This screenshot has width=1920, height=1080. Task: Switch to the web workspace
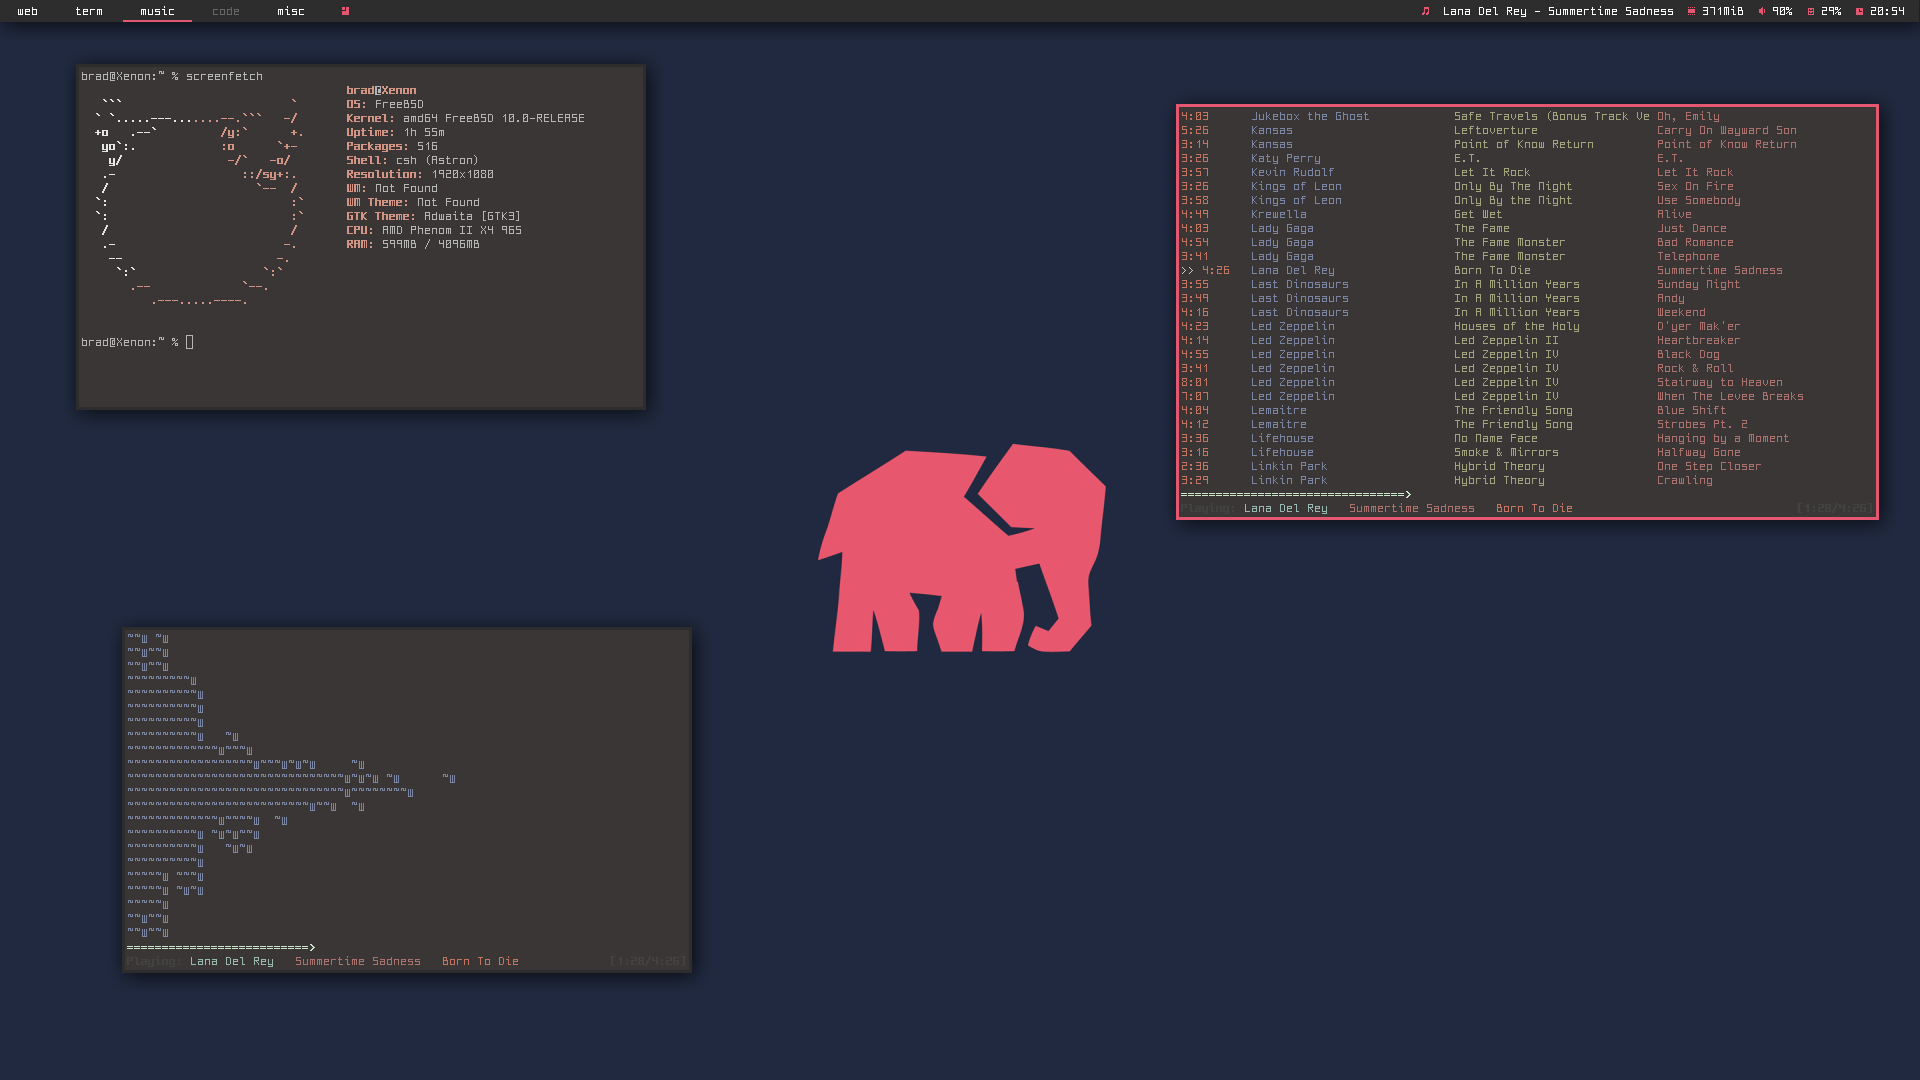click(28, 11)
